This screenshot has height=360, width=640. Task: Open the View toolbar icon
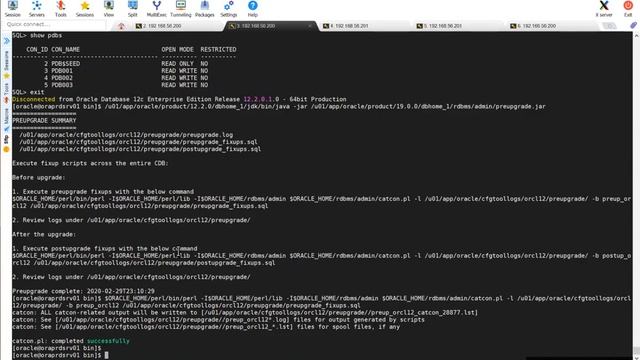click(x=109, y=9)
